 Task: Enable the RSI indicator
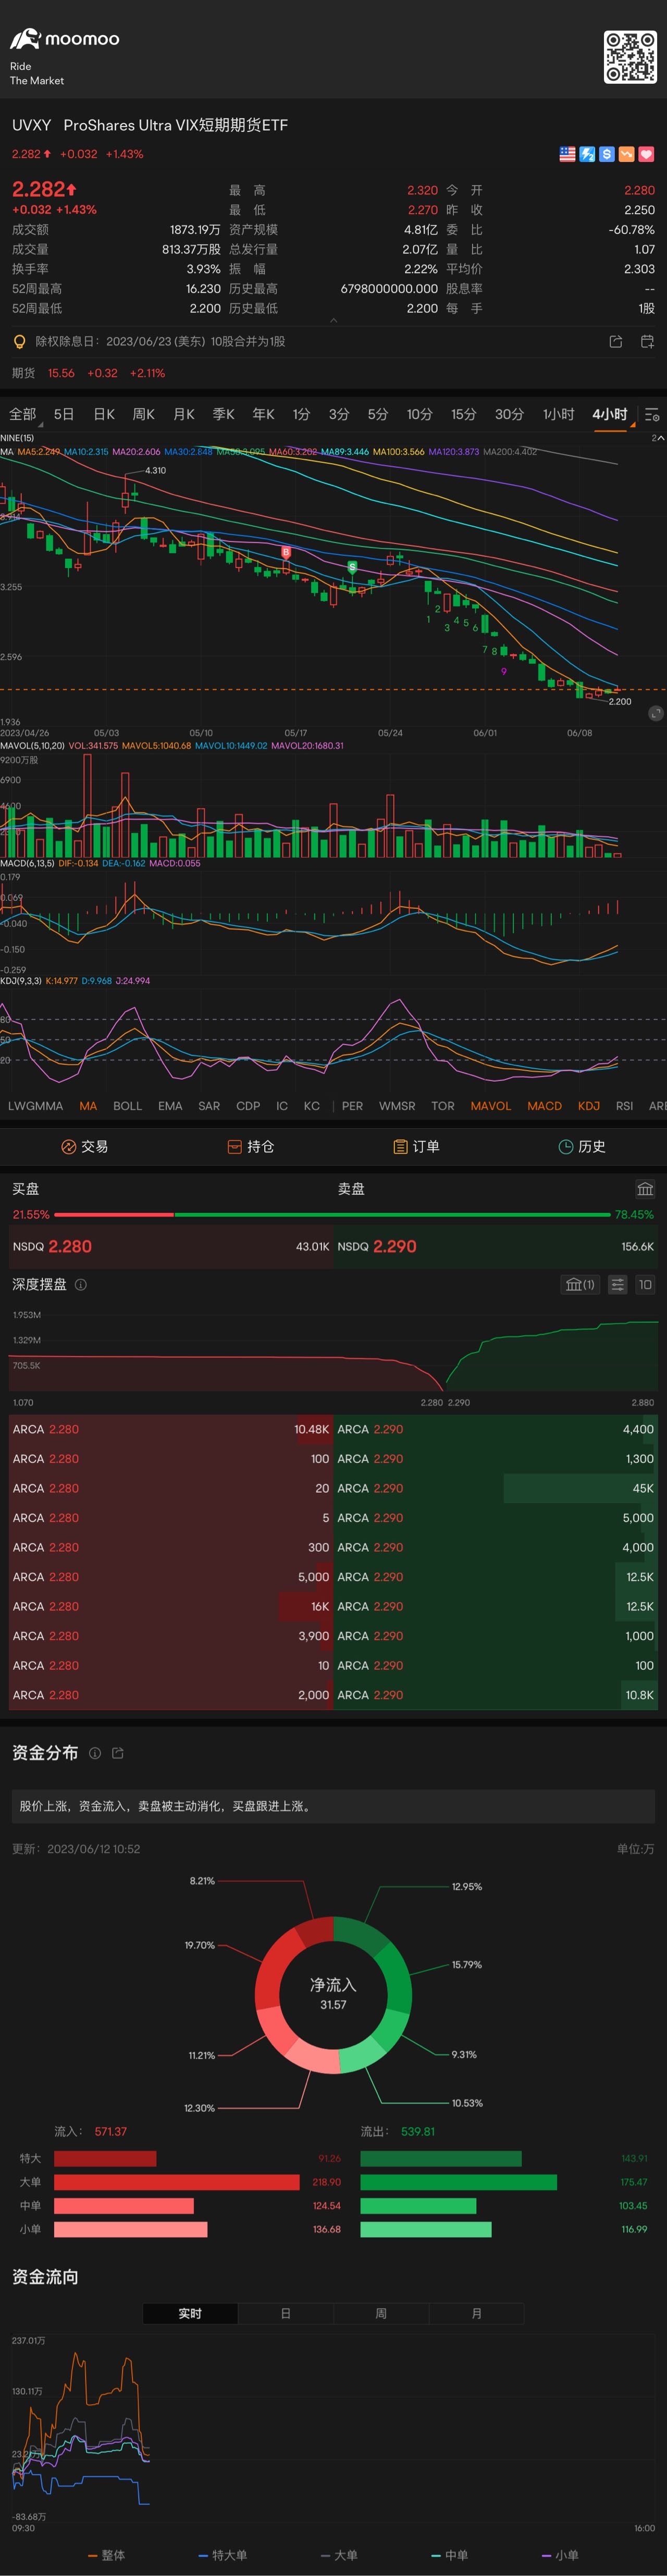tap(624, 1106)
